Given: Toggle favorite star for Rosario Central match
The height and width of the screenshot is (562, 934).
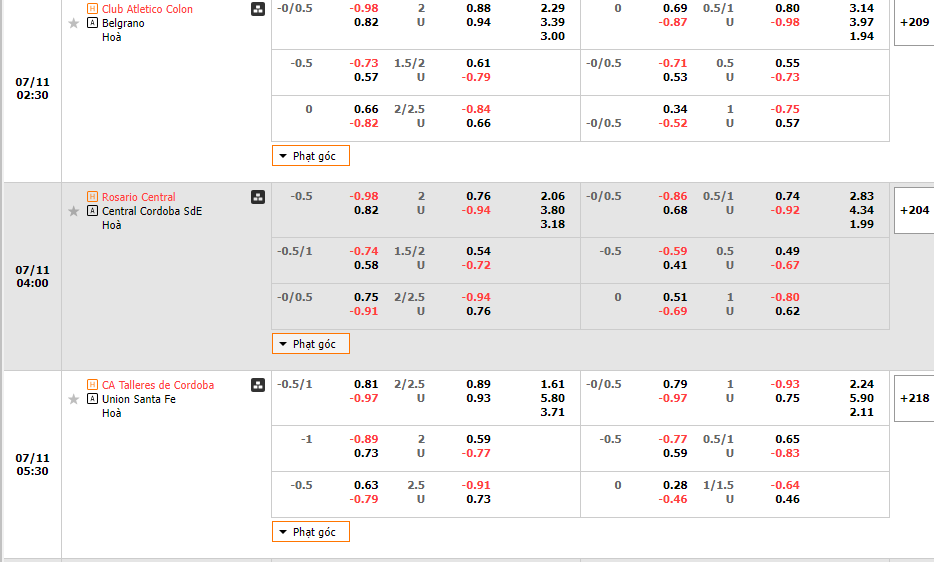Looking at the screenshot, I should pyautogui.click(x=73, y=211).
